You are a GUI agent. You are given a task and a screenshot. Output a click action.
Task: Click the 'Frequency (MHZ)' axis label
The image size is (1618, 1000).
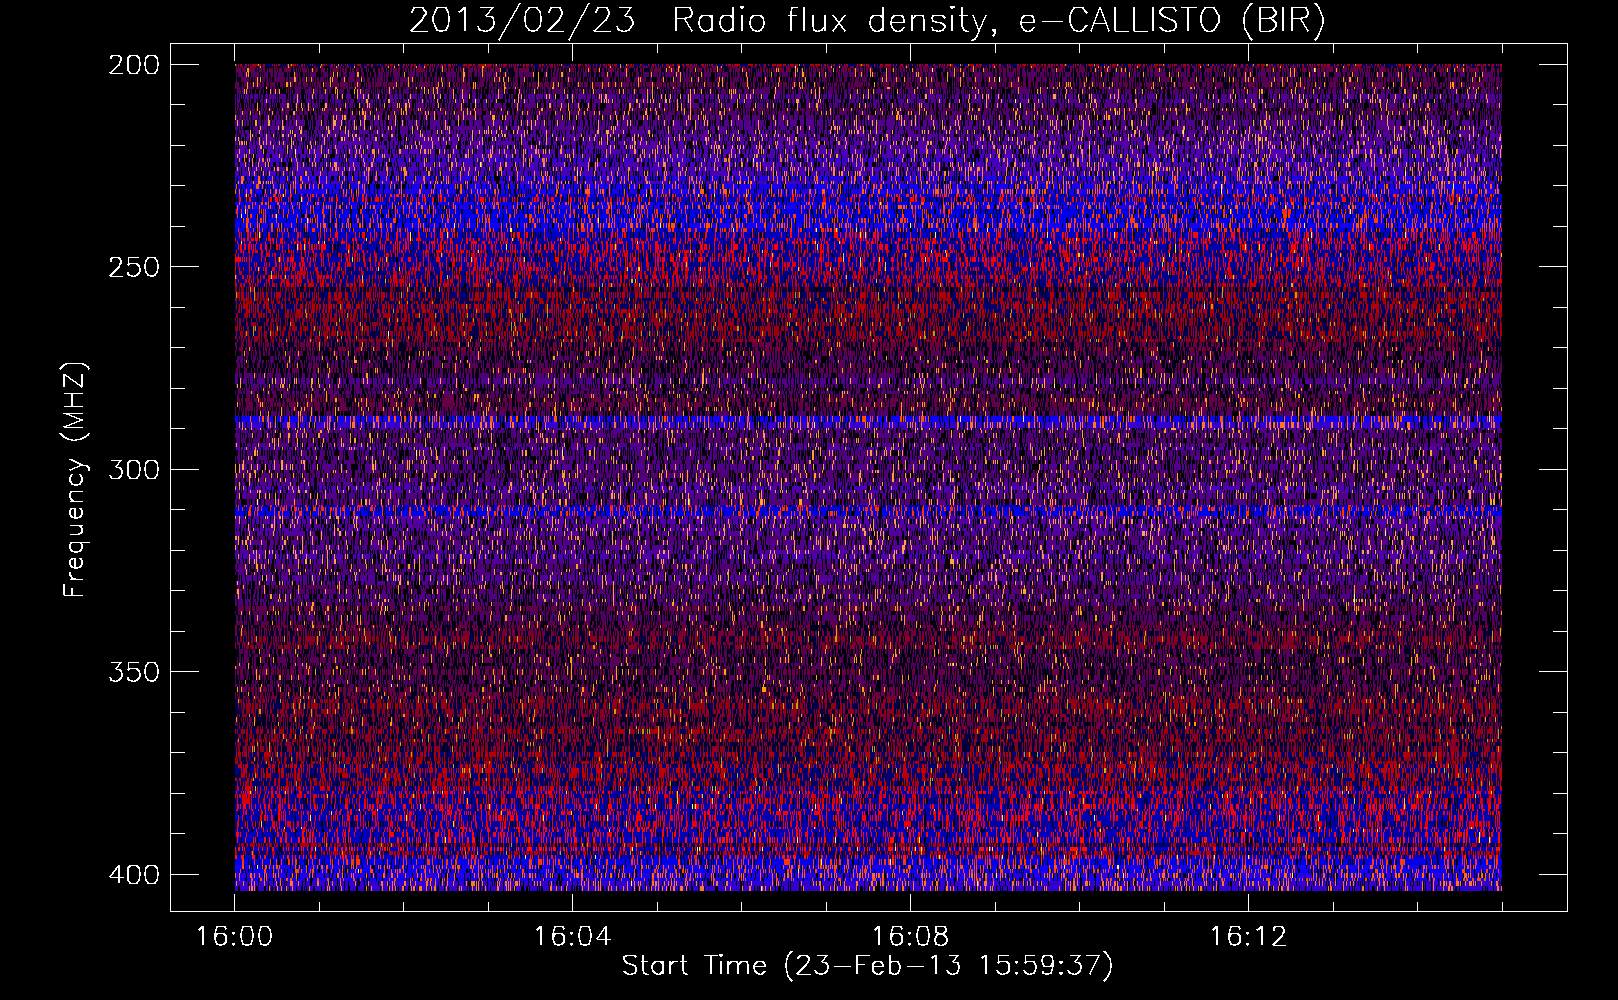pos(75,480)
